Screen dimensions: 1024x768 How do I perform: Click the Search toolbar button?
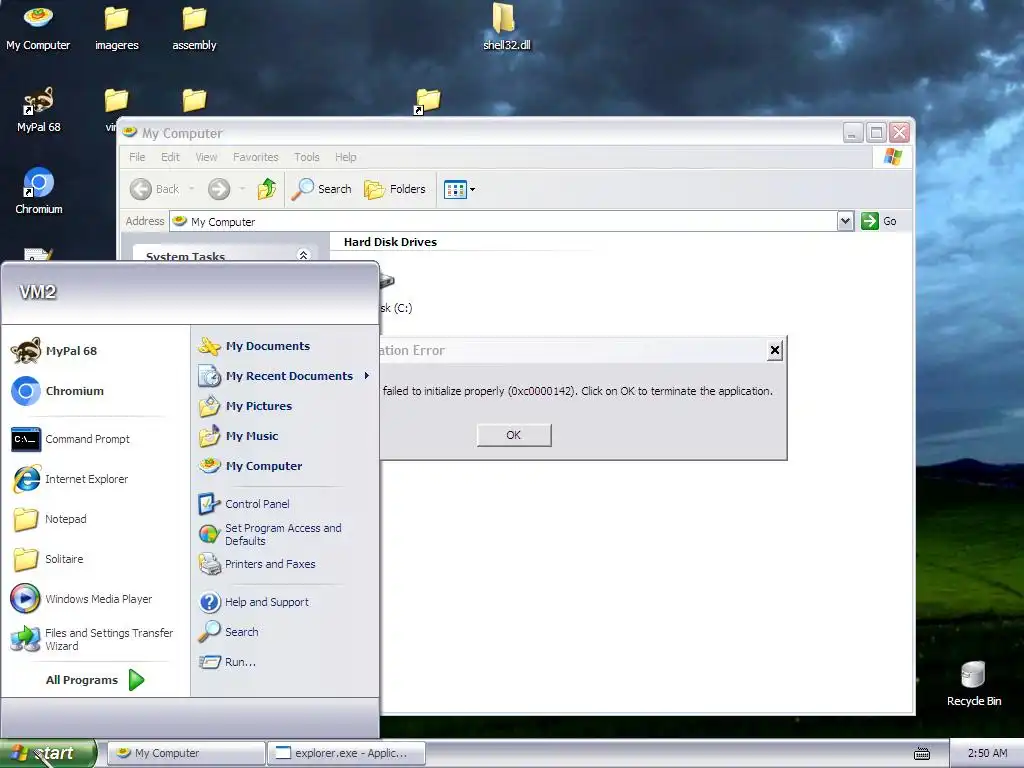pyautogui.click(x=321, y=189)
